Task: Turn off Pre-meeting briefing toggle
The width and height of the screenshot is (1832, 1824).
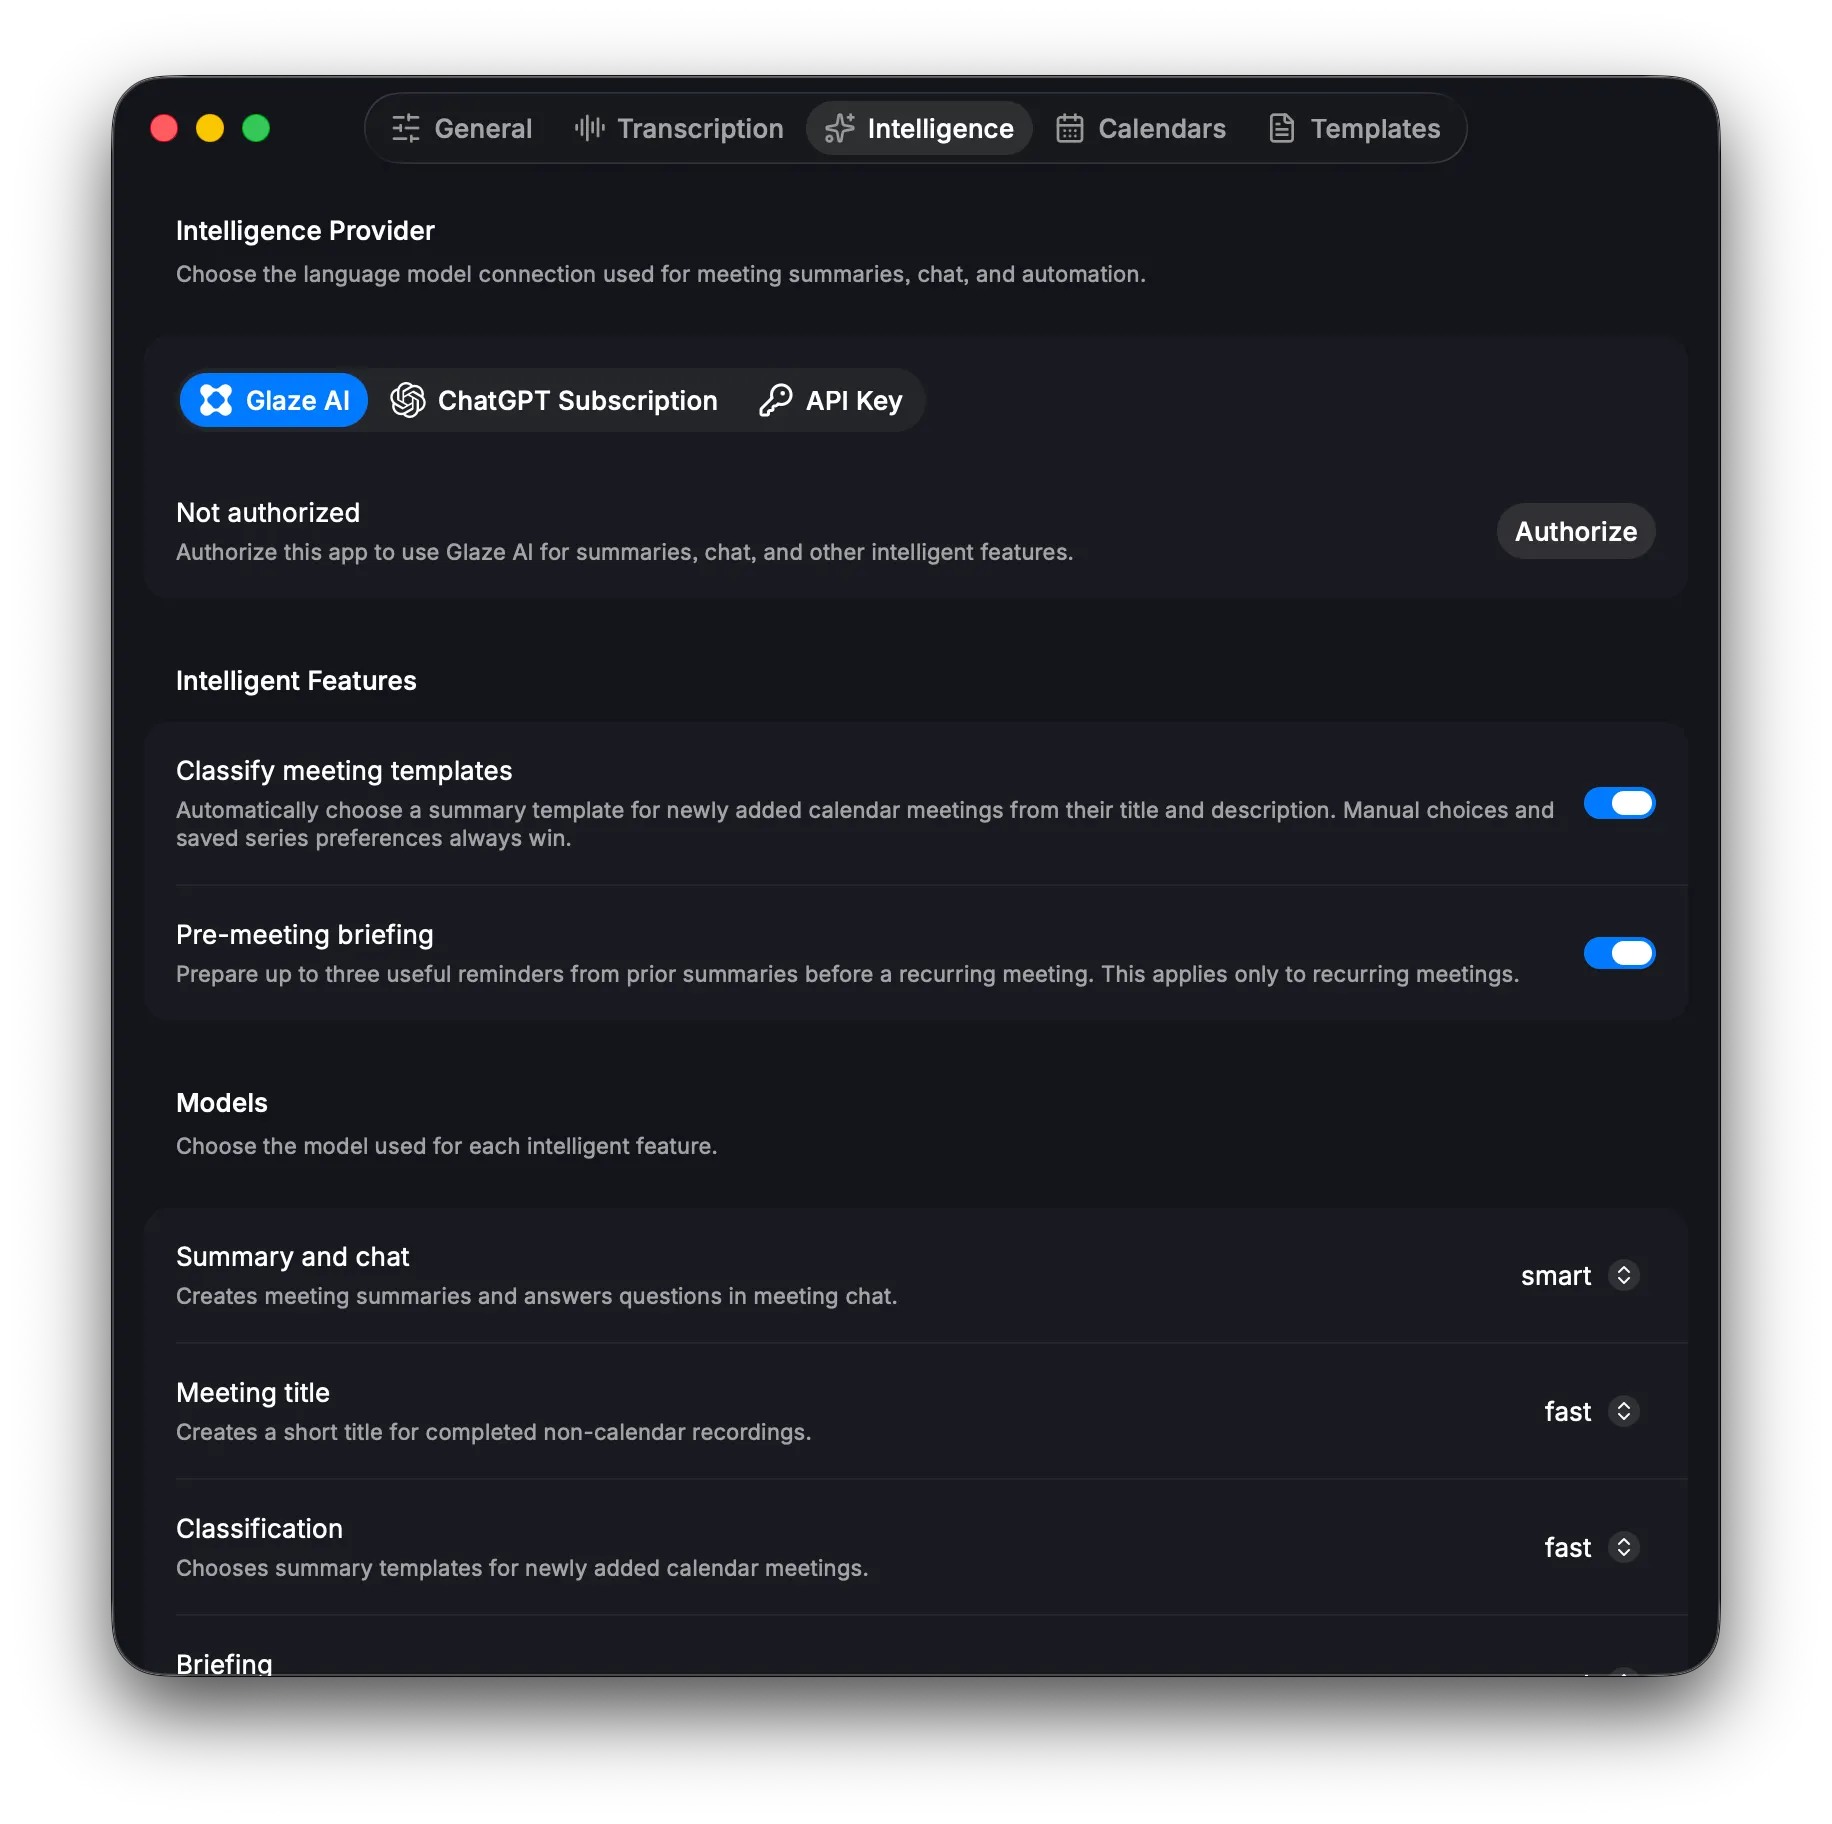Action: (1620, 953)
